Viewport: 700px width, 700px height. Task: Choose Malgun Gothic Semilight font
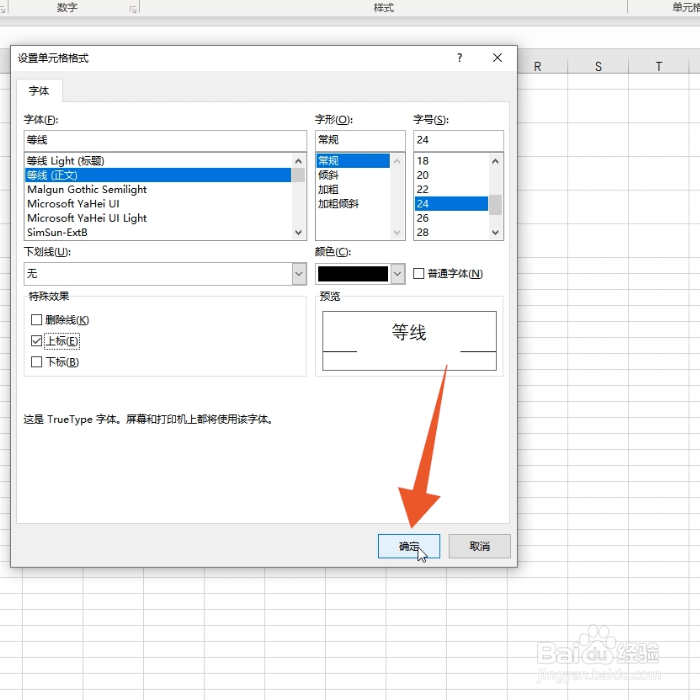click(x=158, y=189)
